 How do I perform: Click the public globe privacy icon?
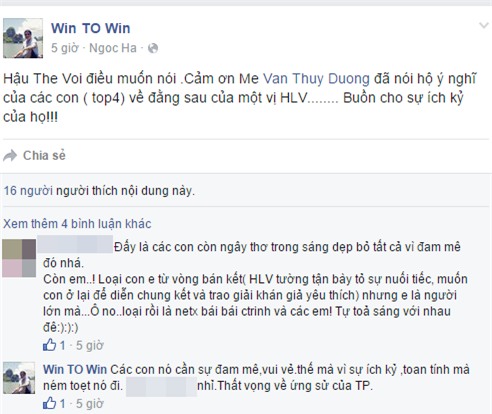[x=153, y=48]
